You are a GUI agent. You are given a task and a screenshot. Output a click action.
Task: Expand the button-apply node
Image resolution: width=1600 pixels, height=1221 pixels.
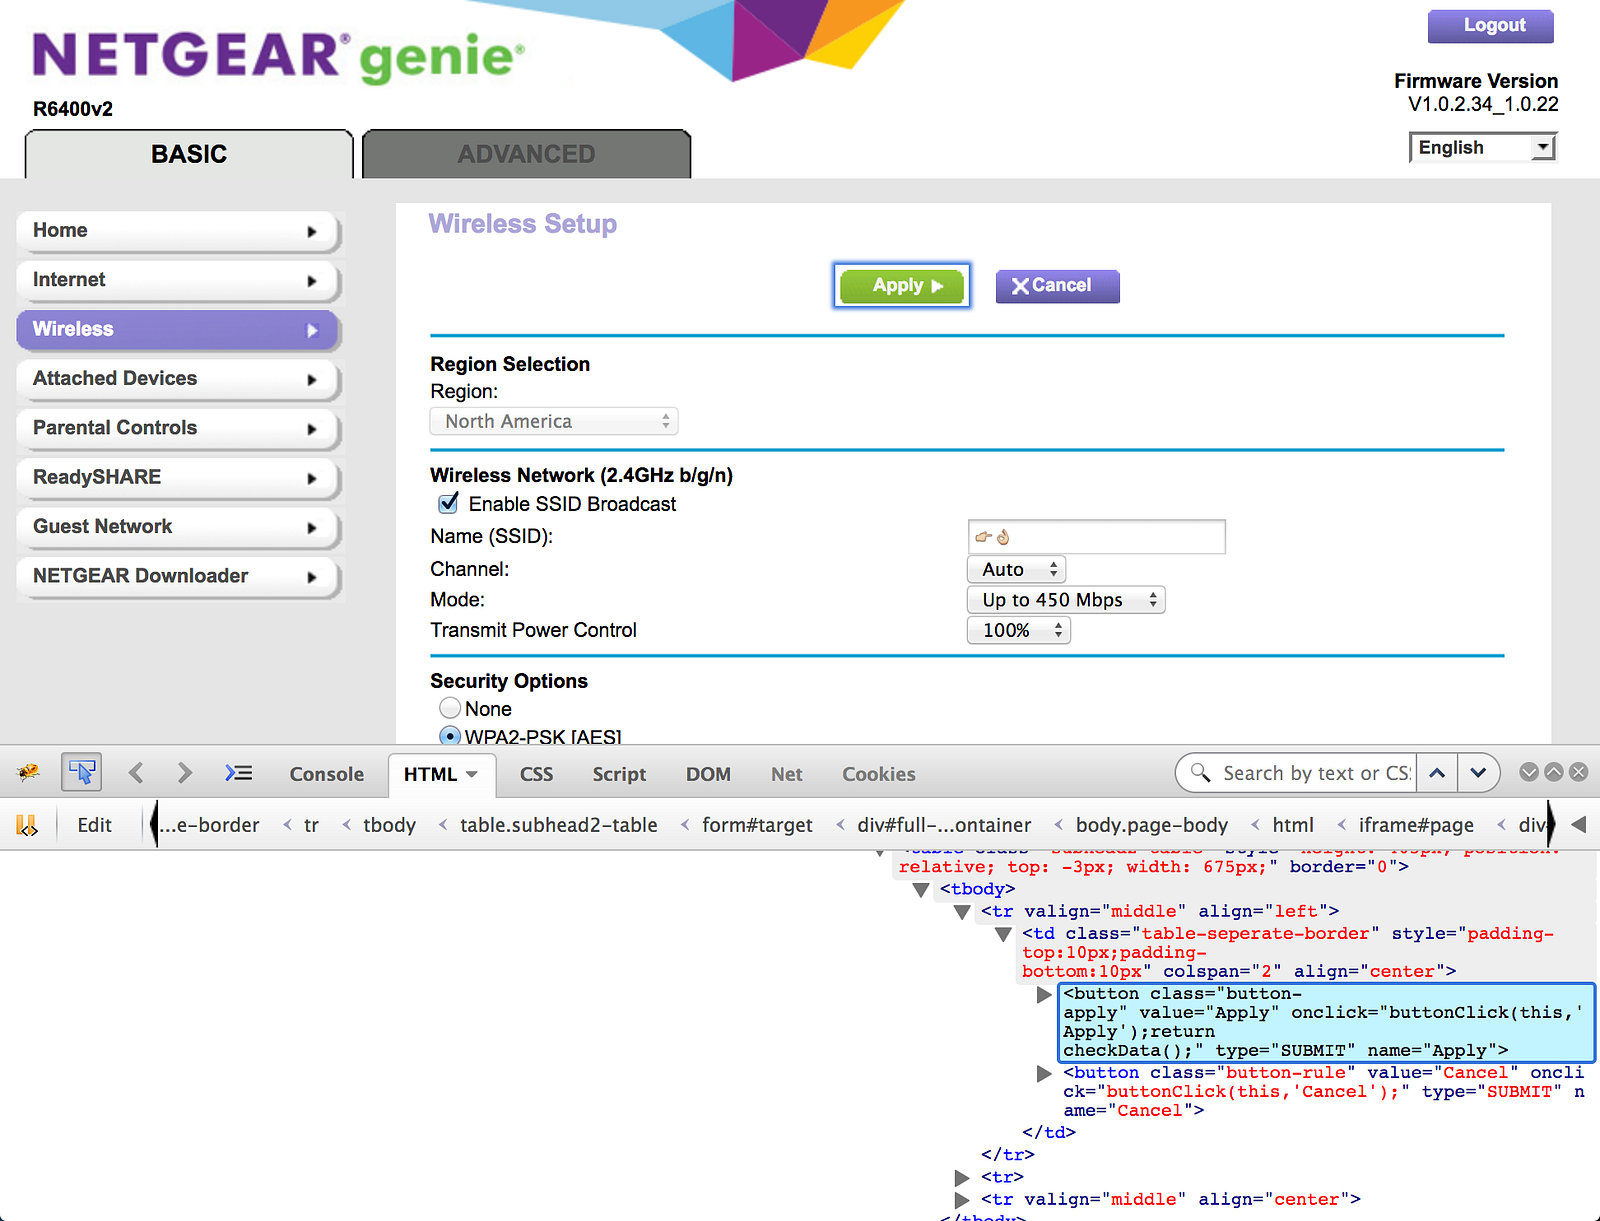coord(1044,995)
